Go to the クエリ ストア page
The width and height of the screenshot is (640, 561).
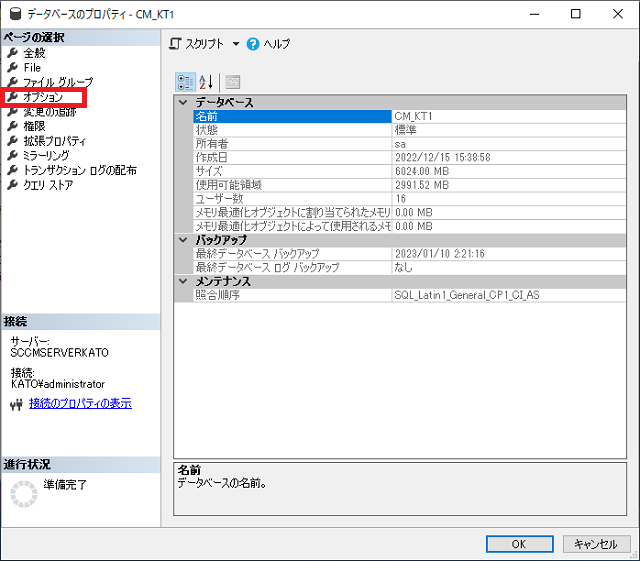(x=48, y=185)
